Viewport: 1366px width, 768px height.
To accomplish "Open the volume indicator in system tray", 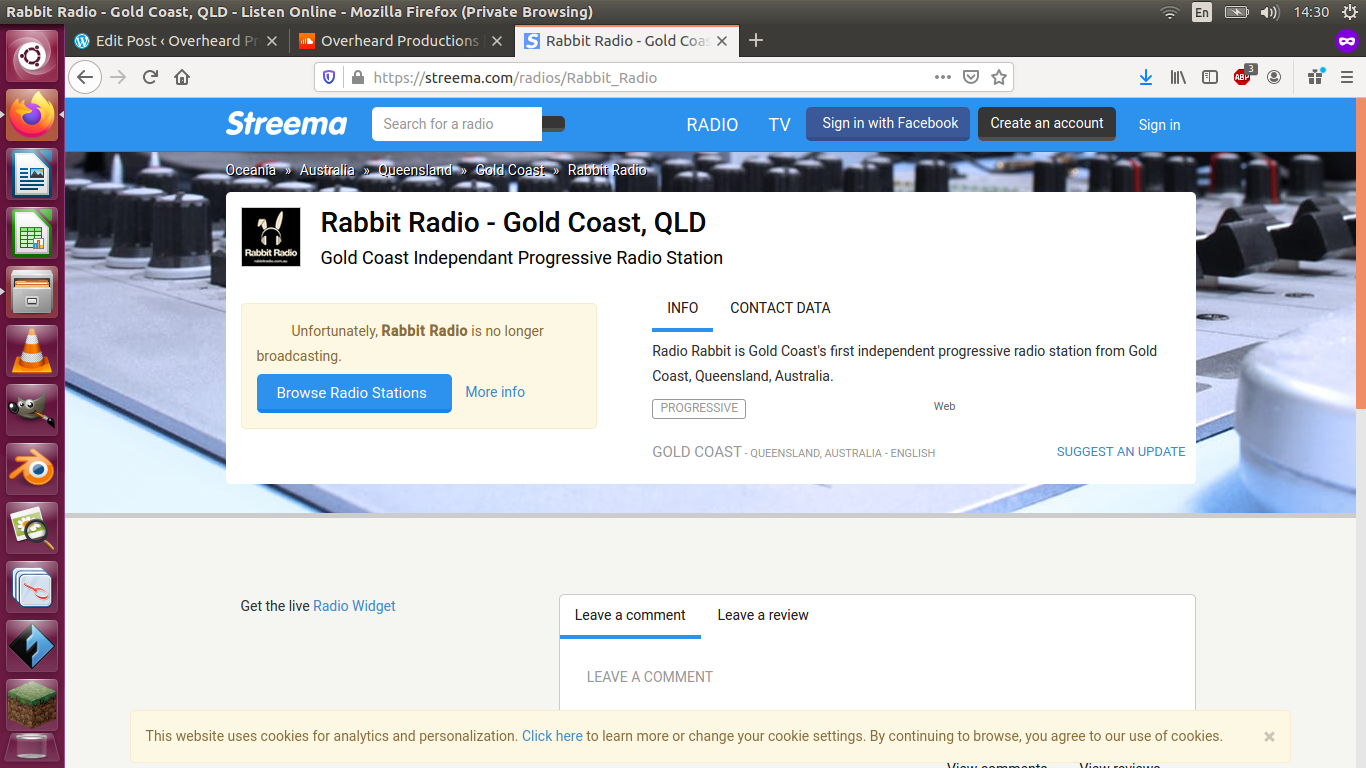I will [x=1270, y=12].
